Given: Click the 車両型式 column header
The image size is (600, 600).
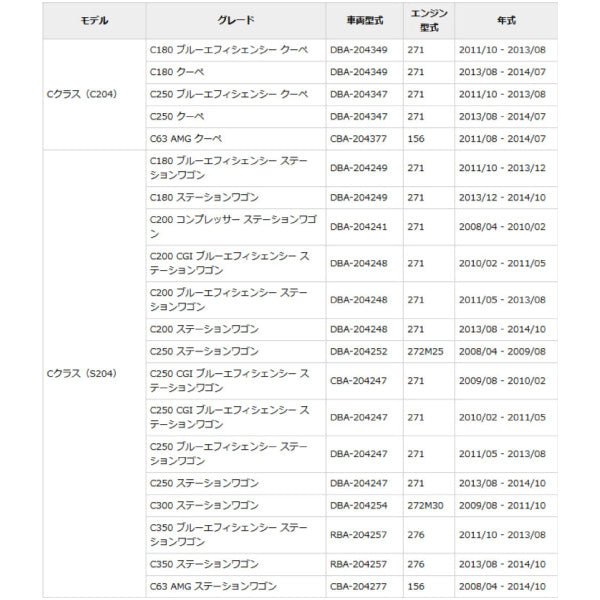Looking at the screenshot, I should 365,20.
